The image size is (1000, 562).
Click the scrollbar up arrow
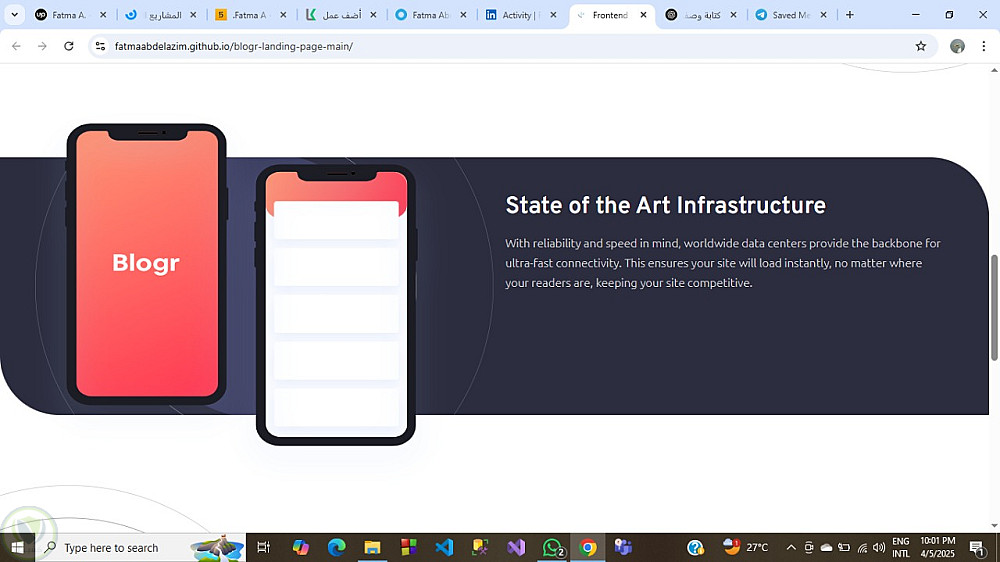point(994,70)
